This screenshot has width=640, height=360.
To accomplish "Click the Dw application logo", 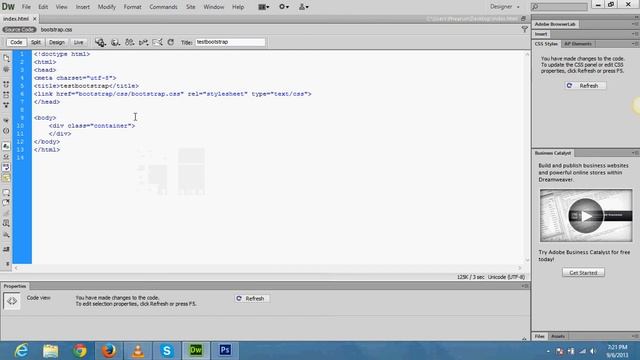I will click(8, 7).
